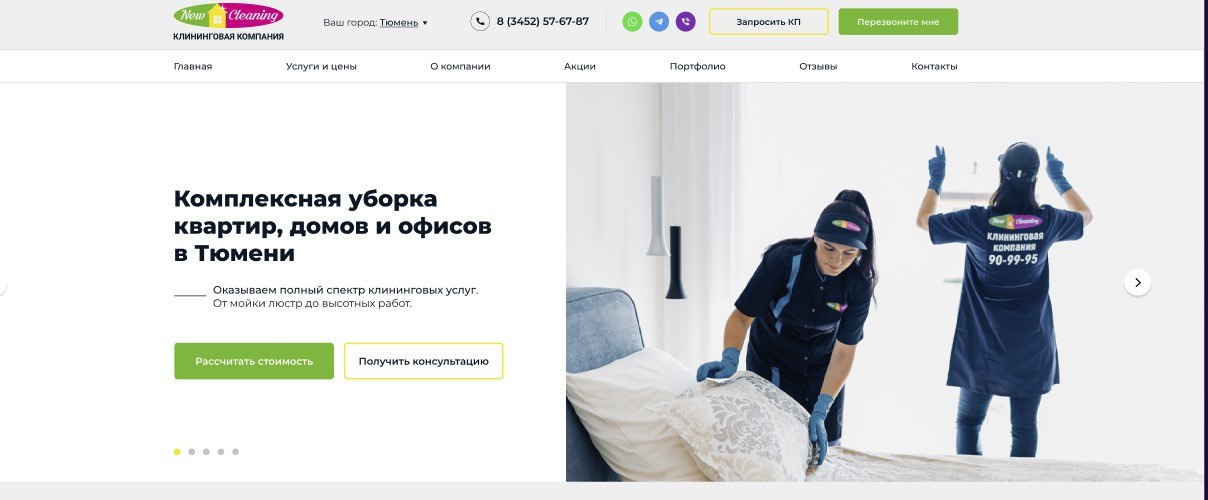The height and width of the screenshot is (500, 1208).
Task: Call the phone number 8 (3452) 57-67-87
Action: 542,22
